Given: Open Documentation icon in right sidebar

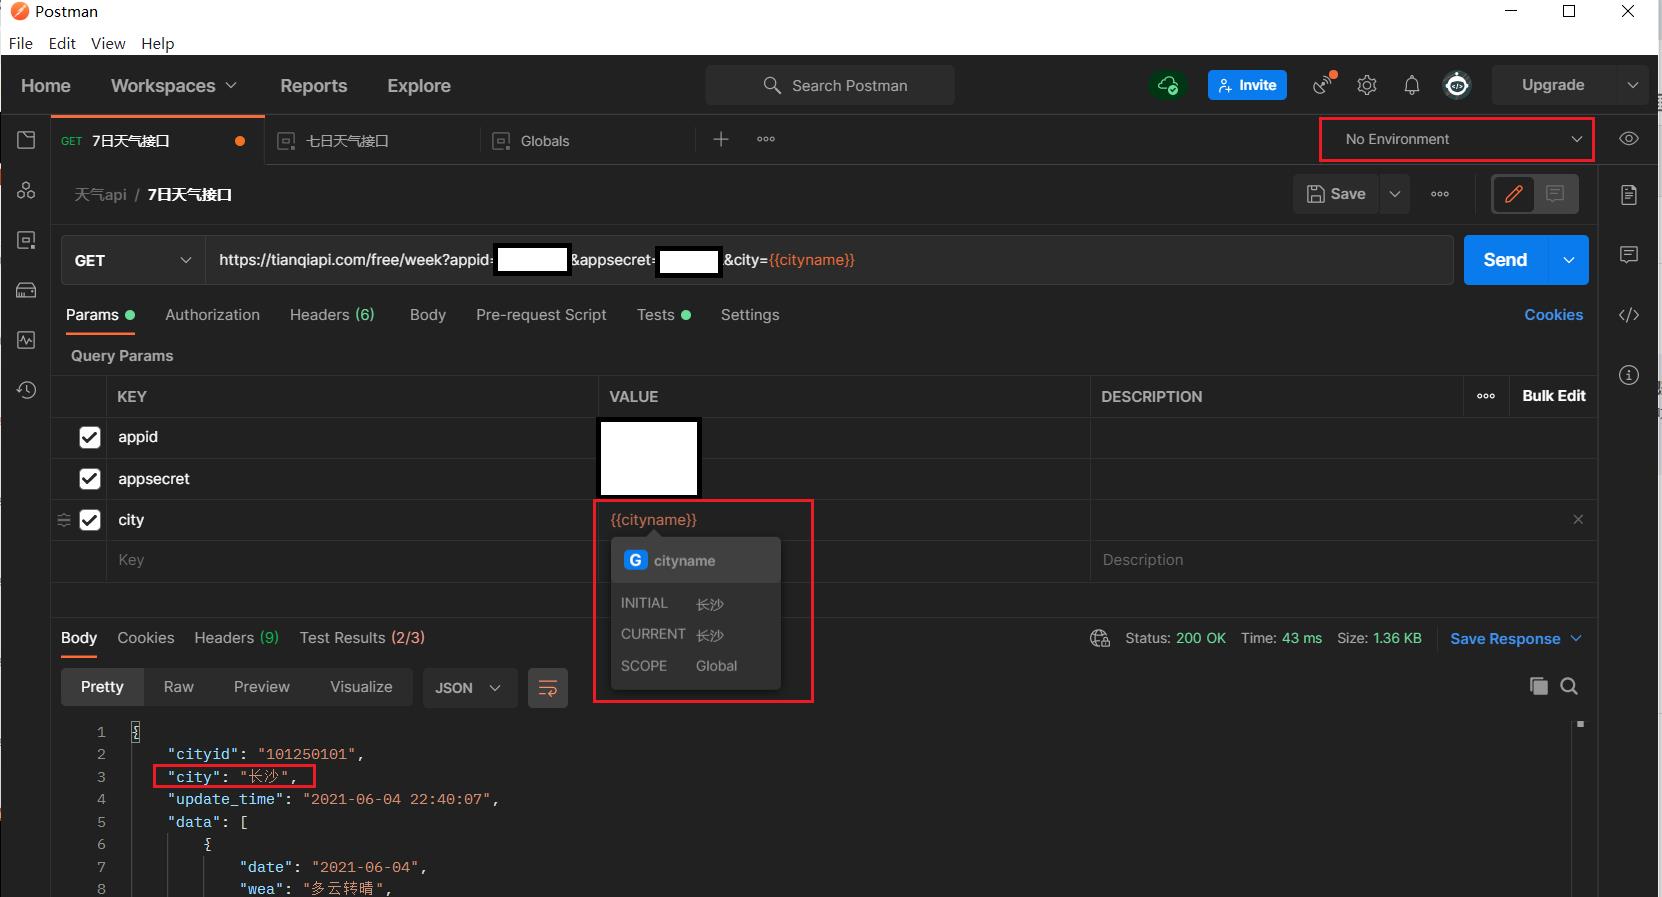Looking at the screenshot, I should [1629, 194].
